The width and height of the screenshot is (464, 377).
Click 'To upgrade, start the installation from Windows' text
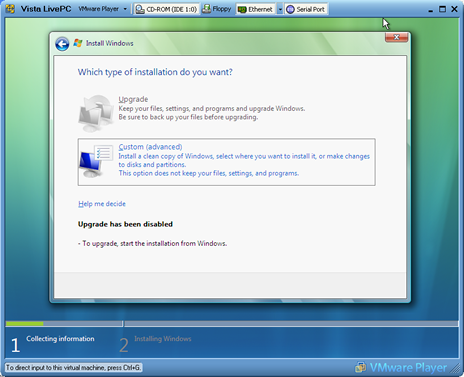pyautogui.click(x=153, y=244)
